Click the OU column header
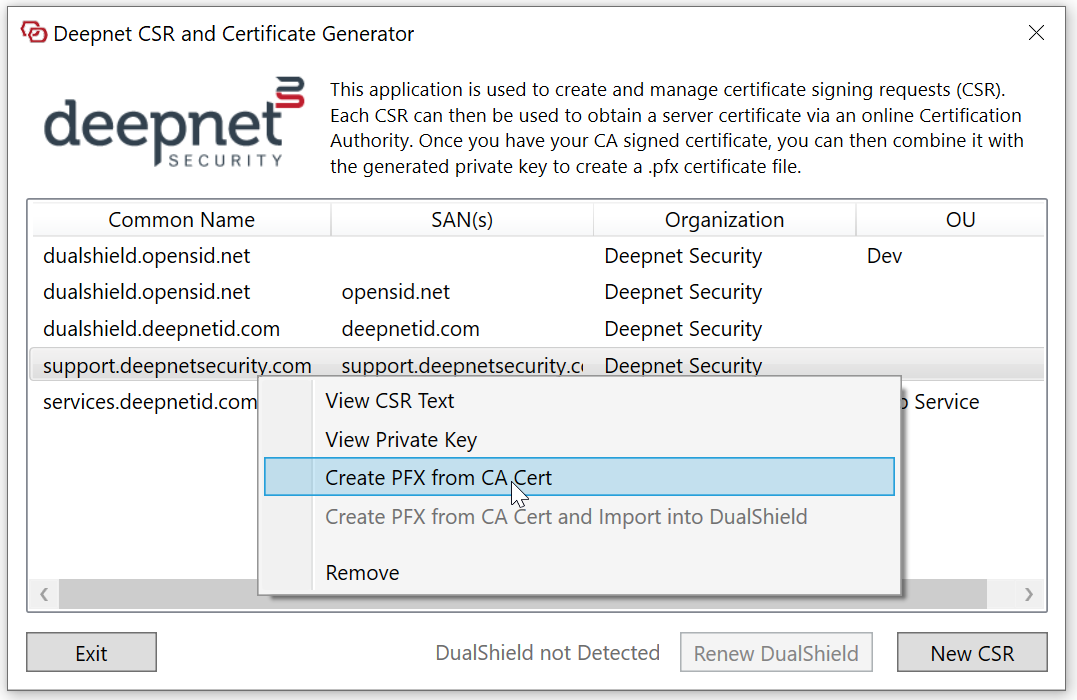 point(959,220)
